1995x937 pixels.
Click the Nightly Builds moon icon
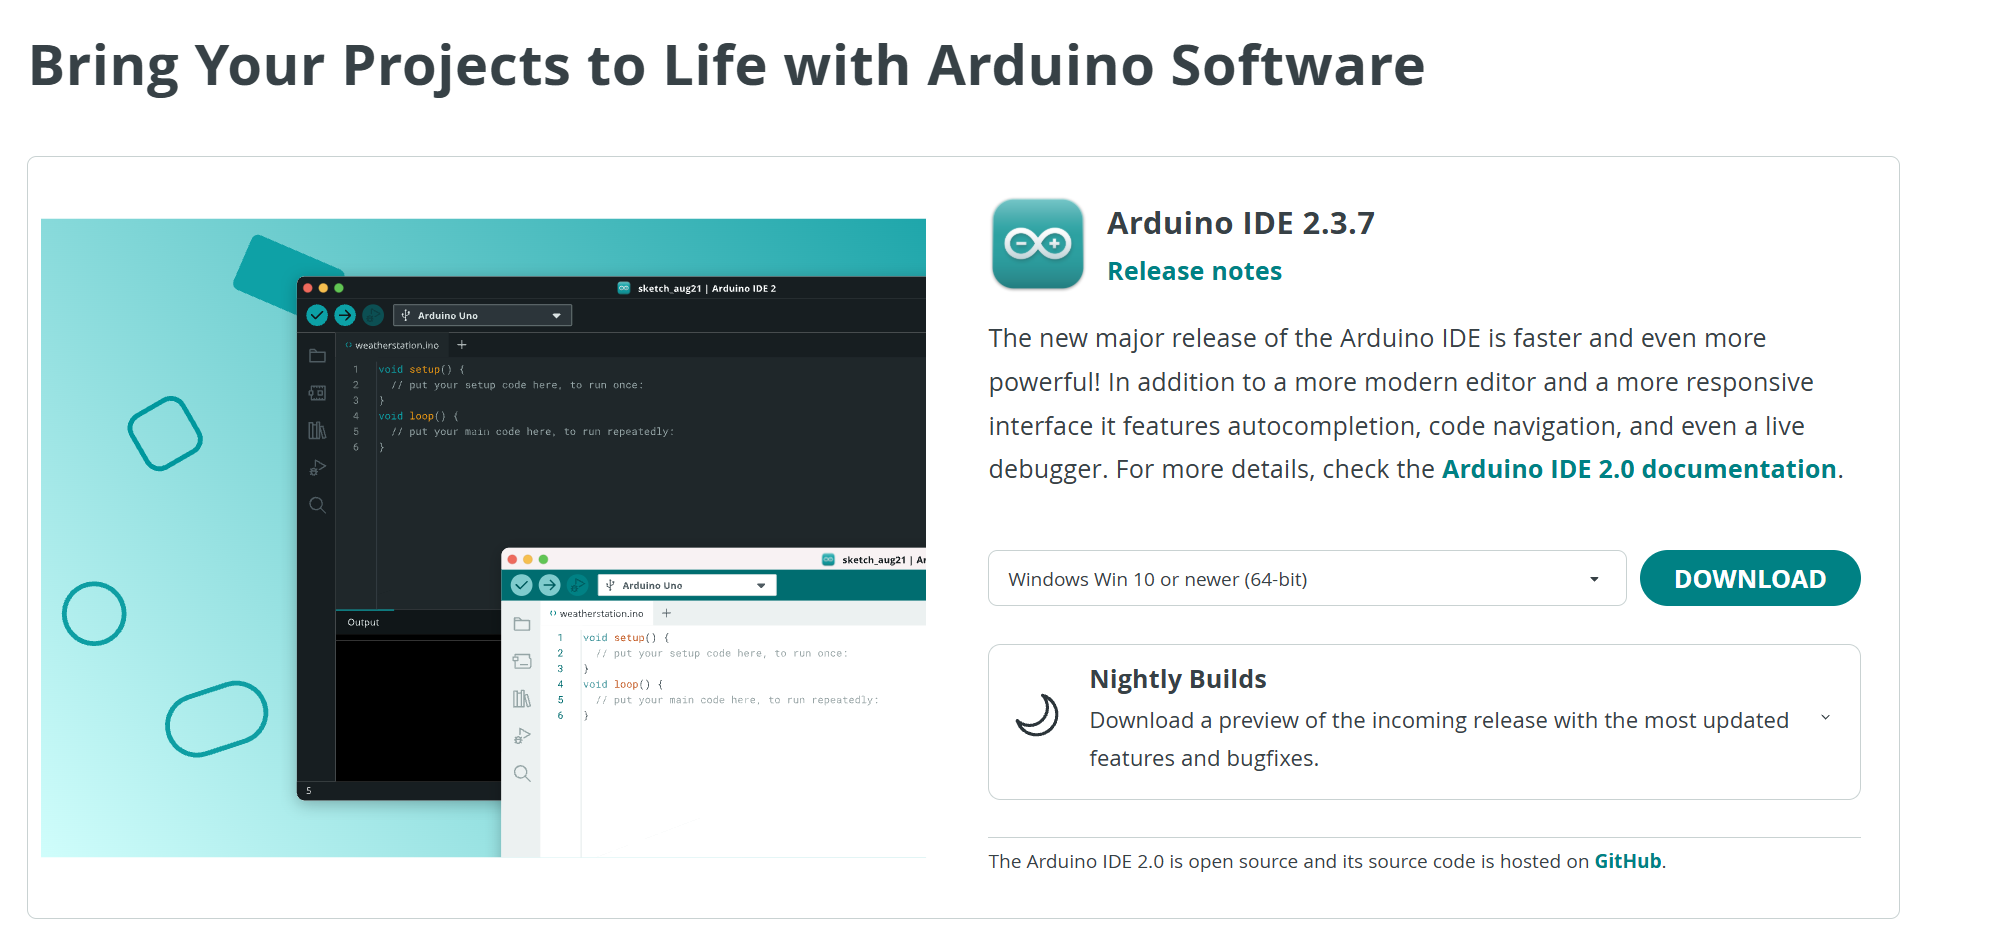click(x=1037, y=715)
